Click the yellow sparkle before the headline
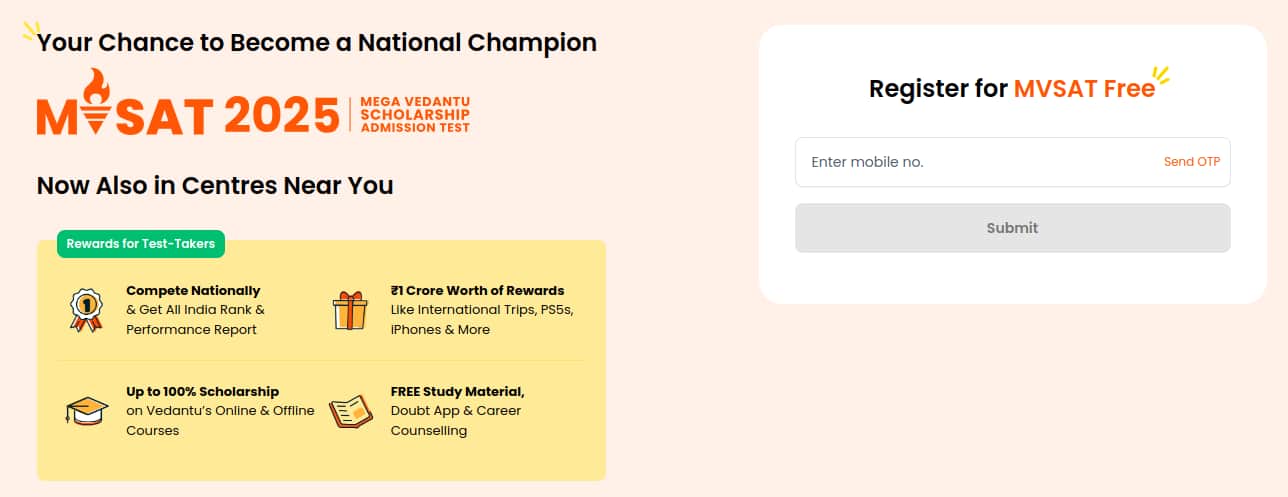This screenshot has height=497, width=1288. 29,30
